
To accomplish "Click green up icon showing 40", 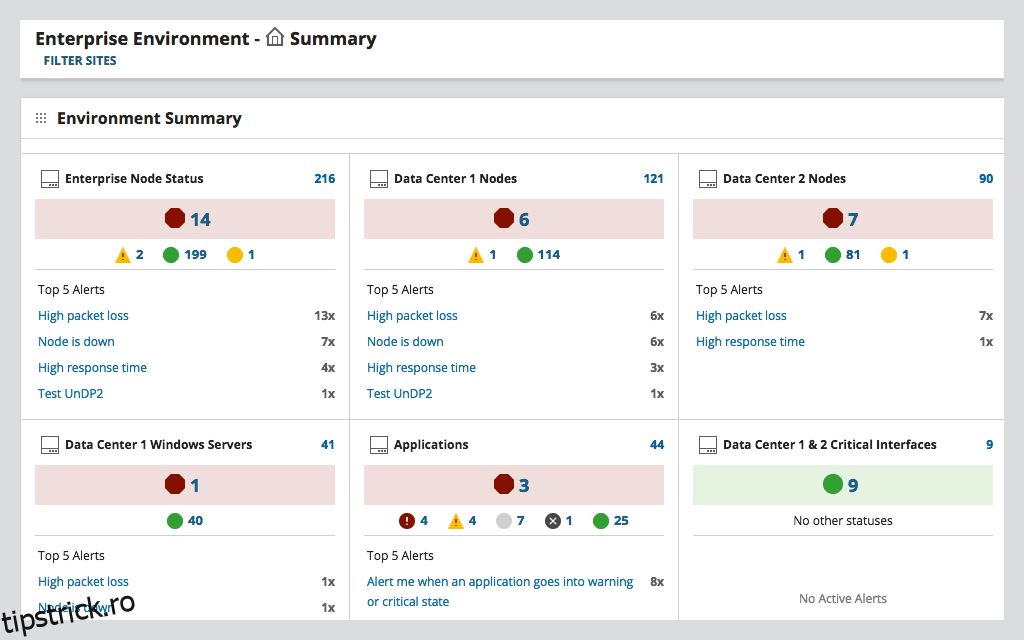I will (175, 520).
